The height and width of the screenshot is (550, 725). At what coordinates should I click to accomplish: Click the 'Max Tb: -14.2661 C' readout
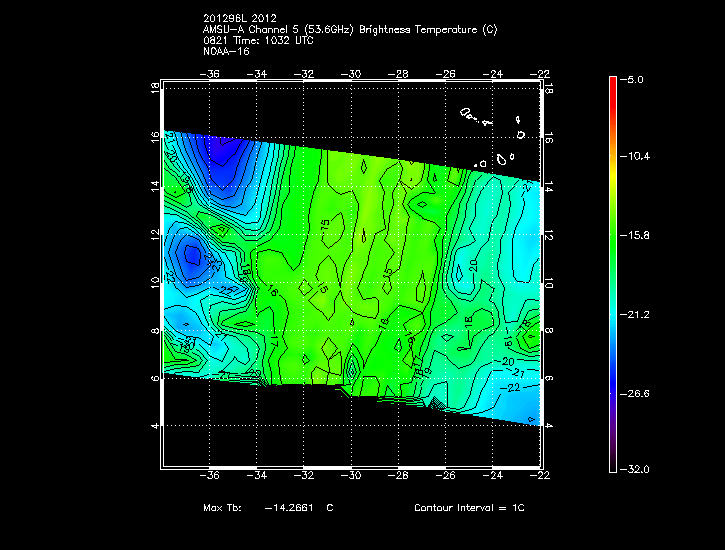pyautogui.click(x=268, y=508)
